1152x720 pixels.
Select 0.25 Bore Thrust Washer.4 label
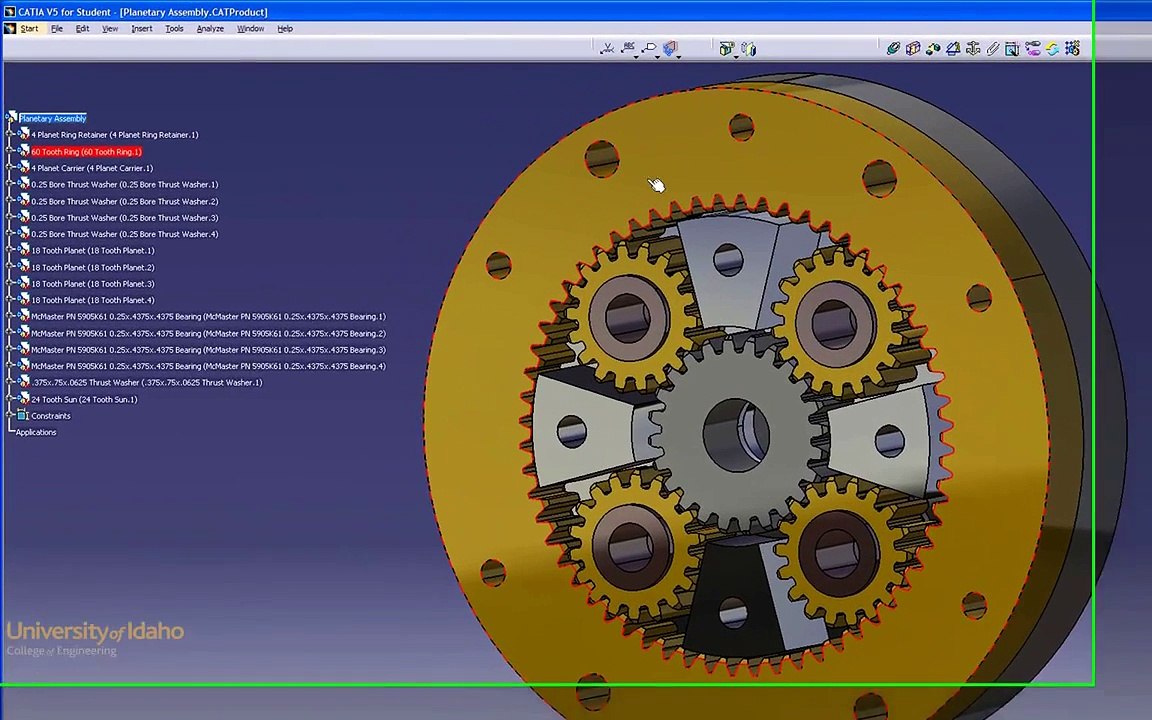pyautogui.click(x=124, y=234)
